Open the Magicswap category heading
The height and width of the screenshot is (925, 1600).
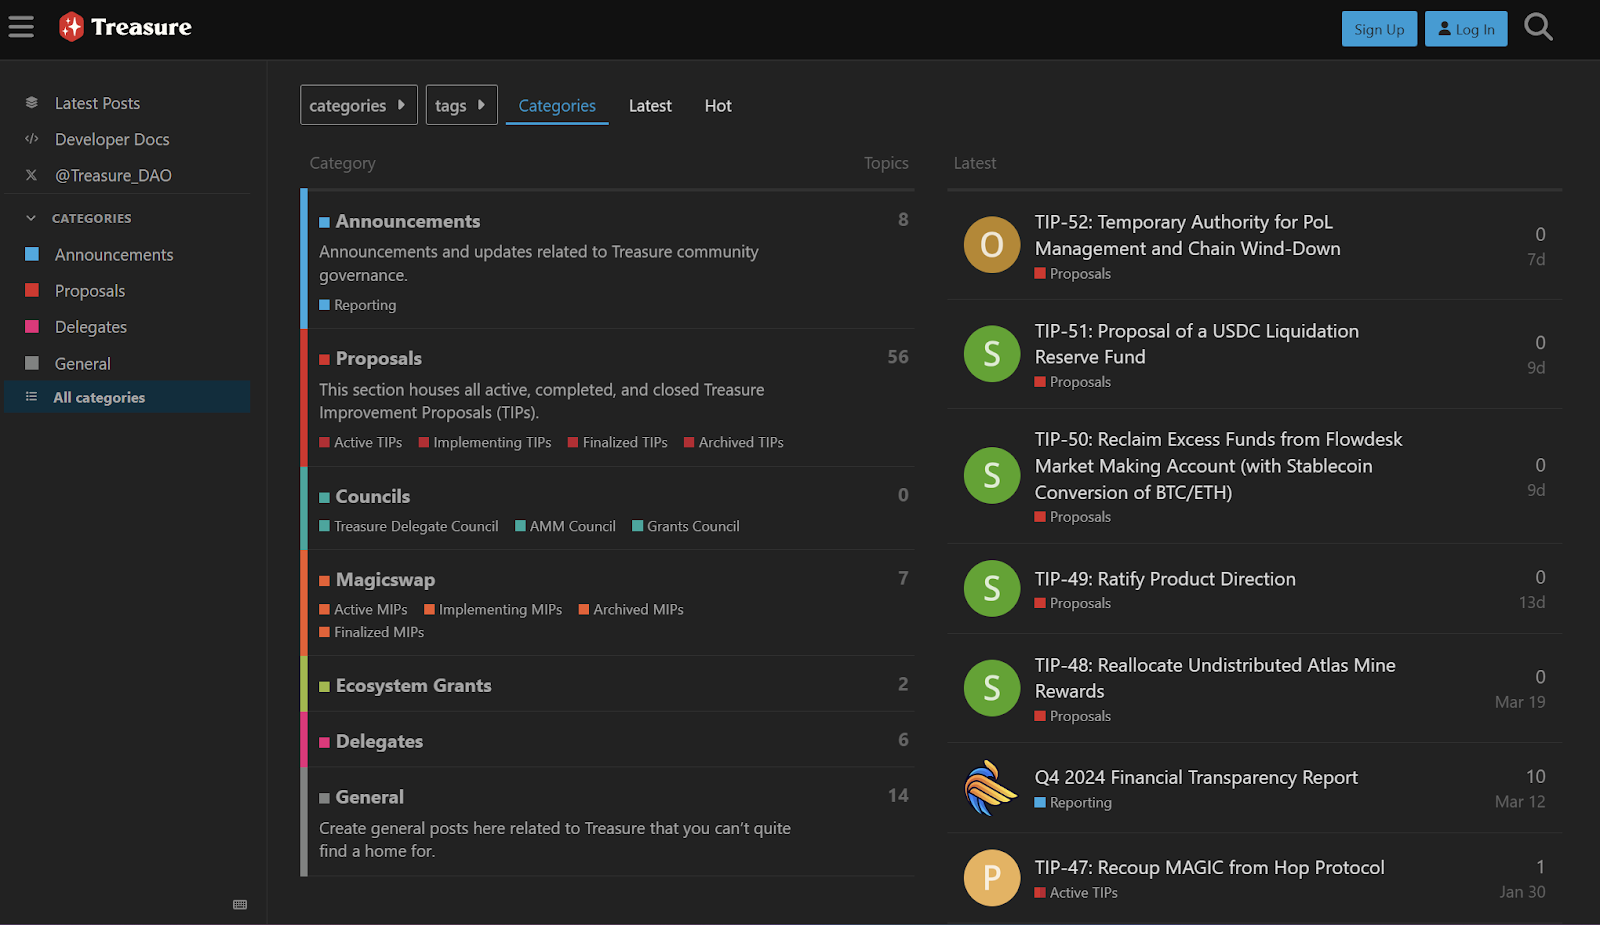click(x=385, y=579)
